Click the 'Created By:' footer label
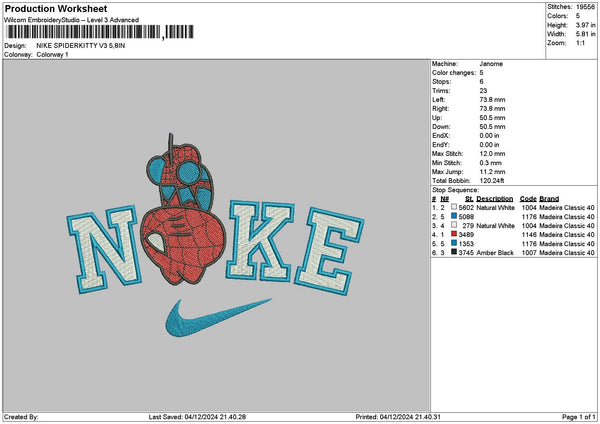The width and height of the screenshot is (600, 424). (x=21, y=417)
